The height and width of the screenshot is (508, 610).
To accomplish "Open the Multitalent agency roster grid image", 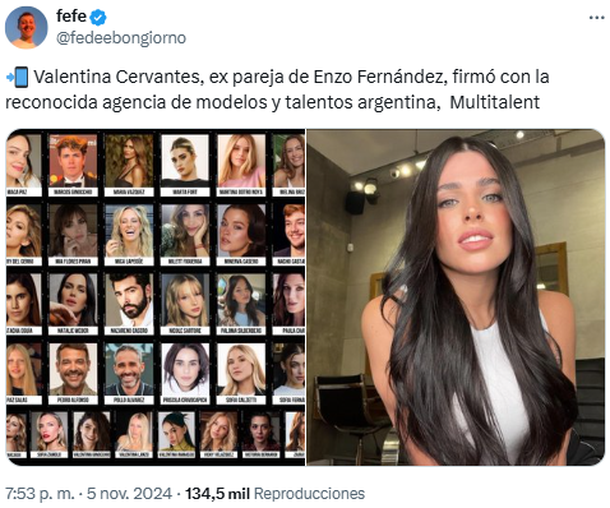I will (x=156, y=297).
